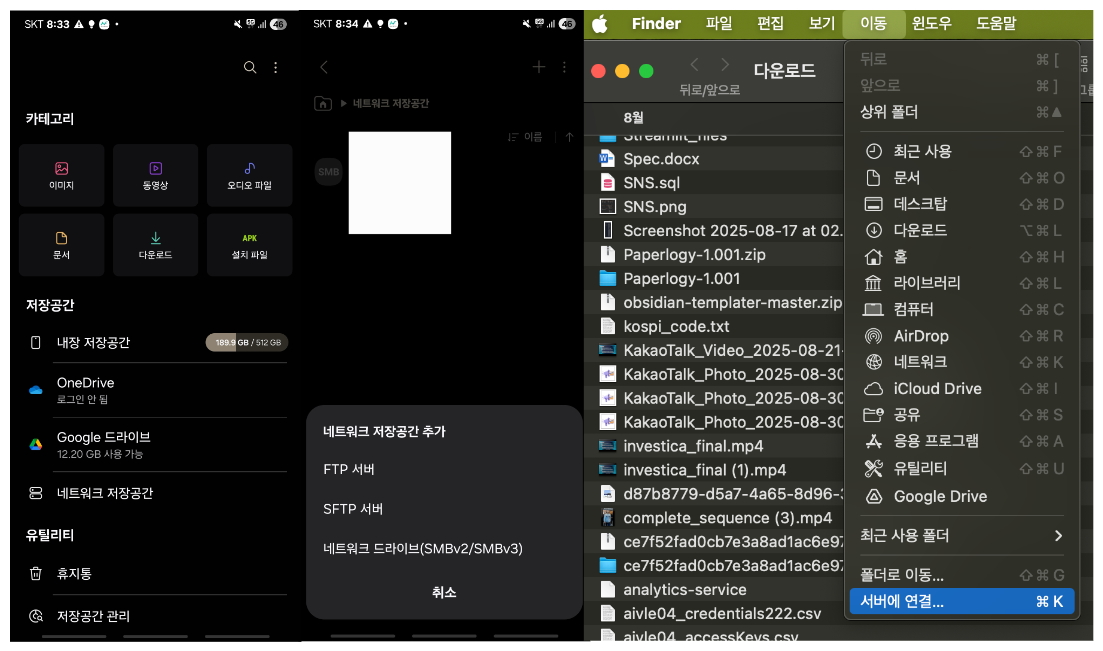Tap 취소 to dismiss the network storage sheet
This screenshot has height=651, width=1103.
coord(444,592)
